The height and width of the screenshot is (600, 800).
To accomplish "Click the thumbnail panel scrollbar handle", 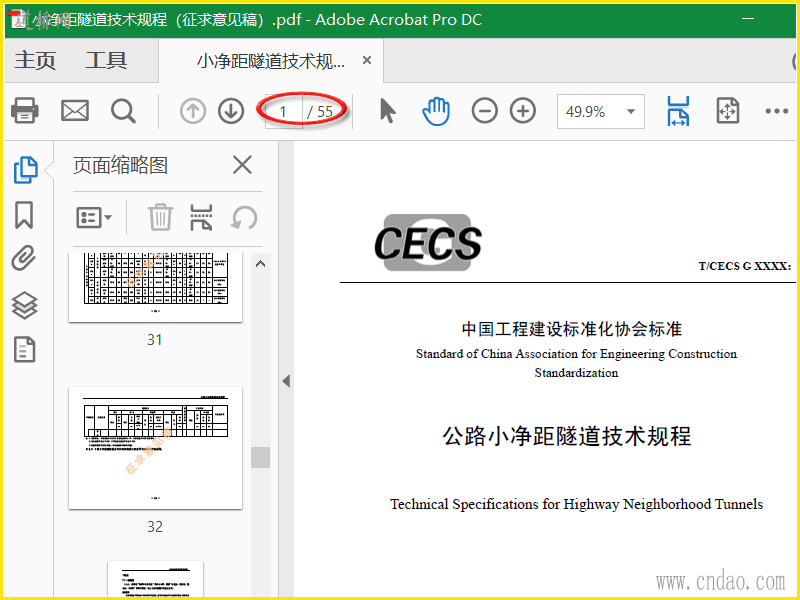I will pos(261,457).
